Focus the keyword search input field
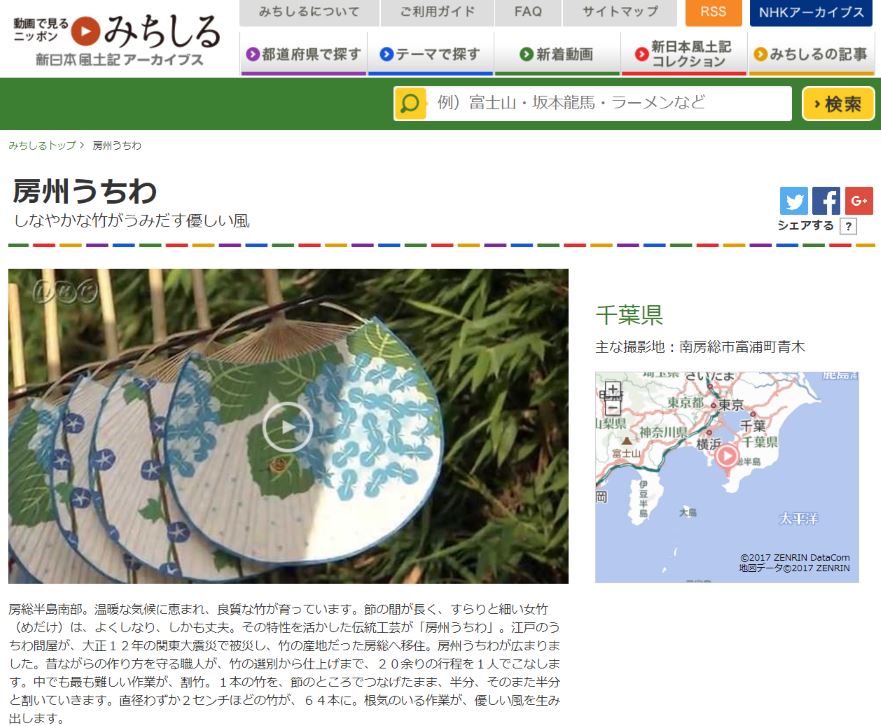Screen dimensions: 881x726 (608, 103)
